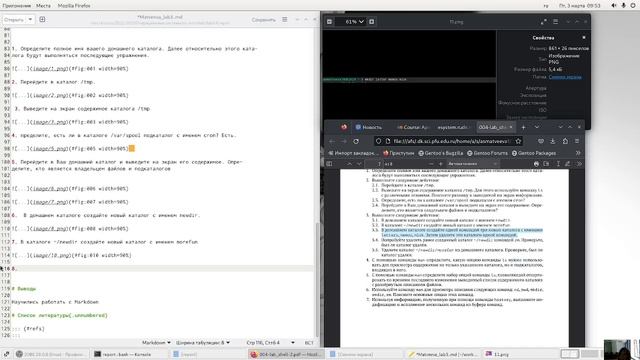This screenshot has width=640, height=360.
Task: Change Markdown syntax mode in status bar
Action: 156,343
